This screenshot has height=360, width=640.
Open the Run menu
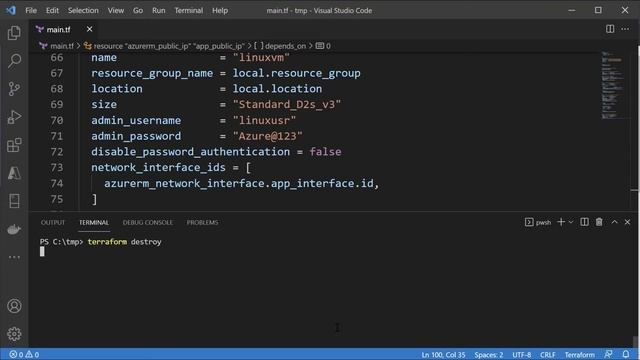pos(158,10)
